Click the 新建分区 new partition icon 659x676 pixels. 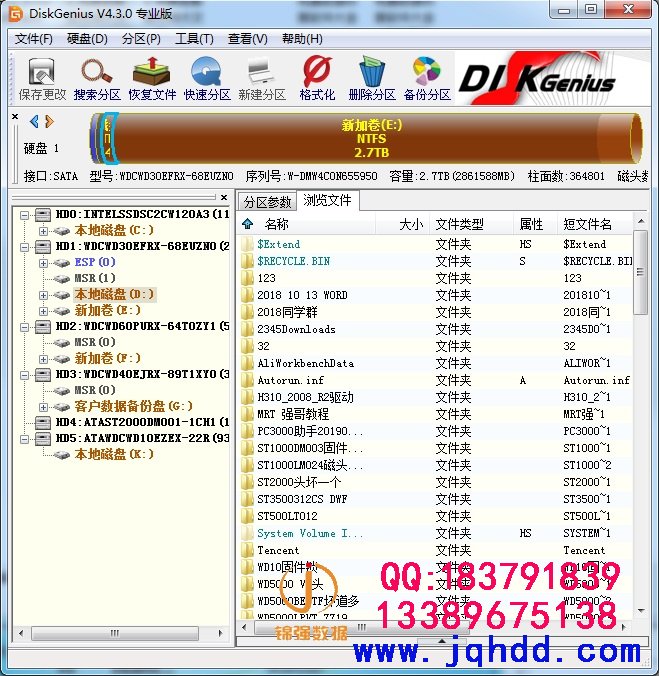(262, 79)
